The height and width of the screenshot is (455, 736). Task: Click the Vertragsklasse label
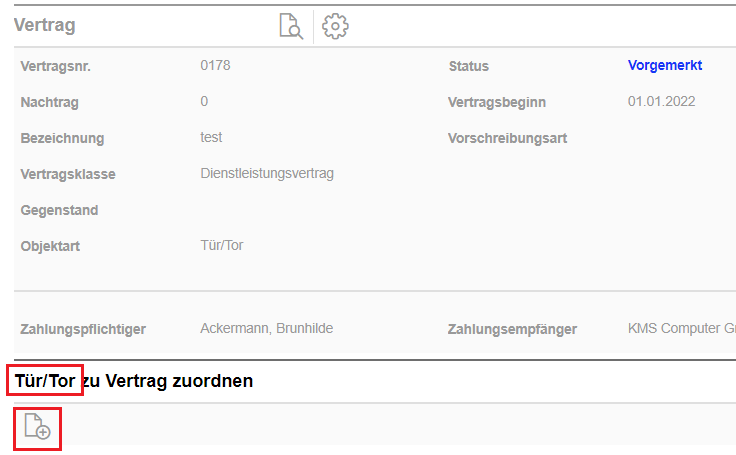68,174
